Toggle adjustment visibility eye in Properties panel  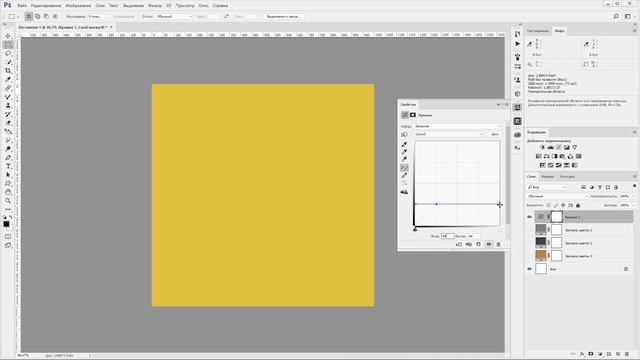[489, 244]
